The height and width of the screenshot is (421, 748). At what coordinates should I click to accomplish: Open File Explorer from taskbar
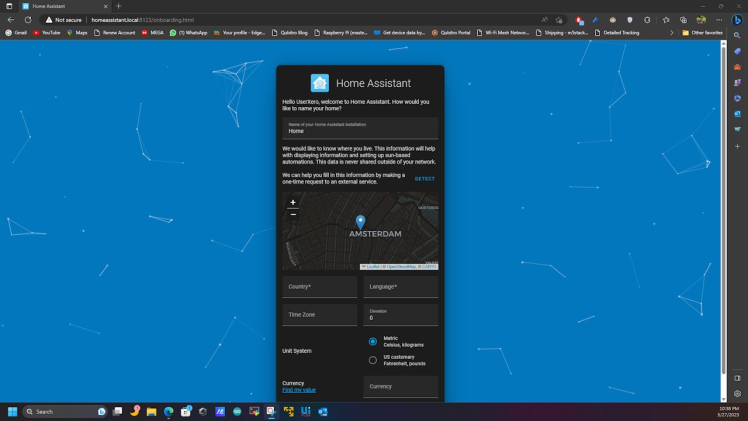coord(151,411)
